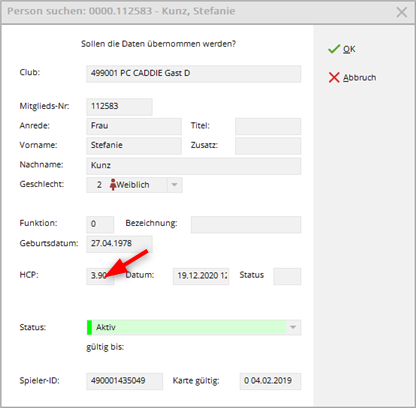The width and height of the screenshot is (416, 408).
Task: Click the empty Titel field
Action: click(x=268, y=126)
